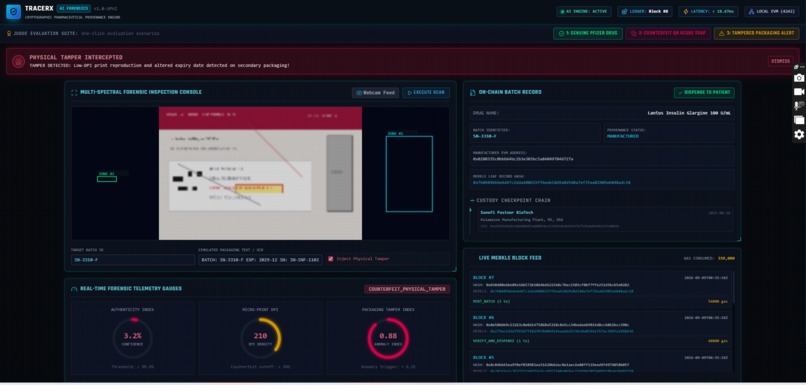Click the Lantus Insulin Glargine drug name
The height and width of the screenshot is (385, 806).
689,113
